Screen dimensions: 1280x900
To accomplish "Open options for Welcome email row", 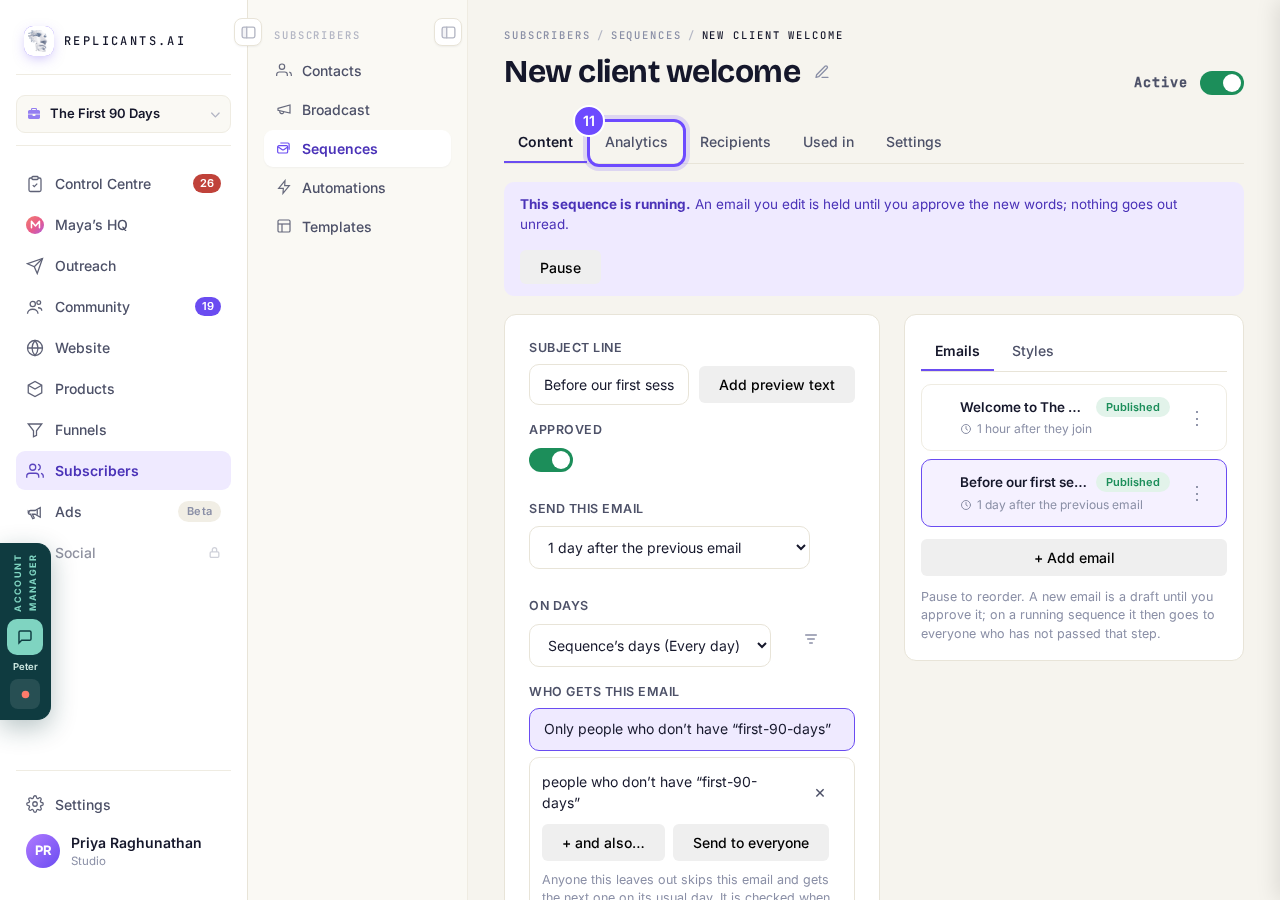I will pyautogui.click(x=1196, y=418).
